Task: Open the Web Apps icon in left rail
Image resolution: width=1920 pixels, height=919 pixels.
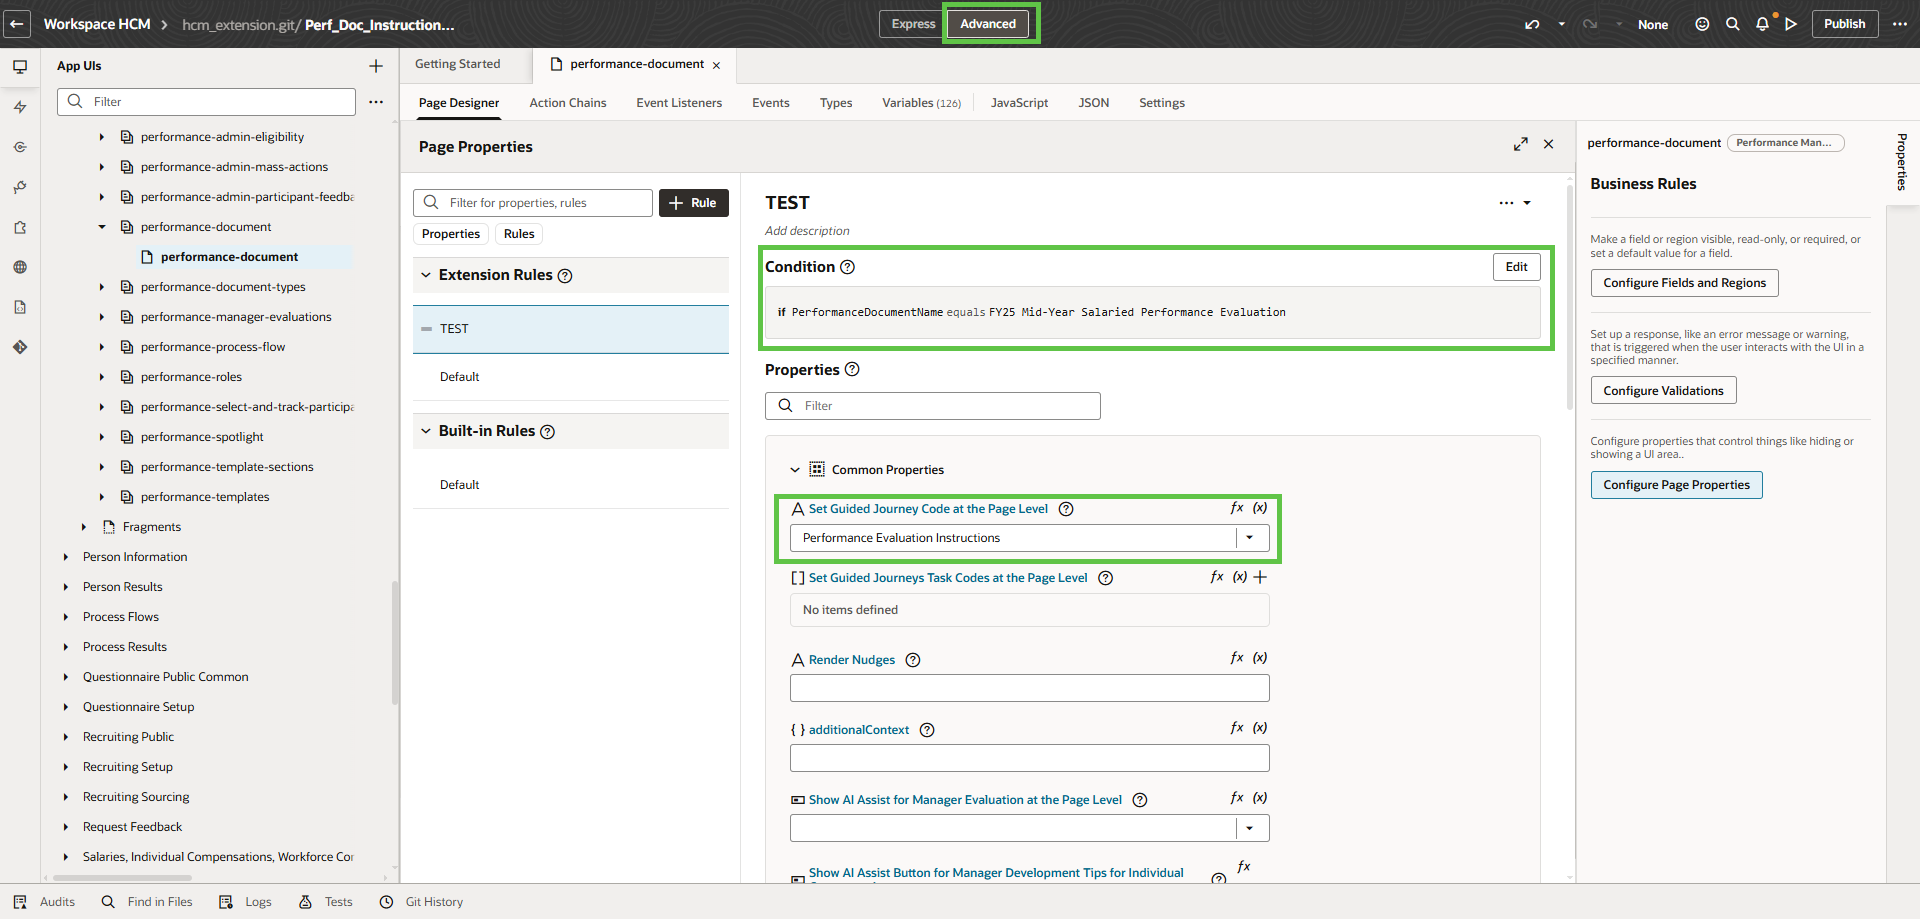Action: [x=20, y=67]
